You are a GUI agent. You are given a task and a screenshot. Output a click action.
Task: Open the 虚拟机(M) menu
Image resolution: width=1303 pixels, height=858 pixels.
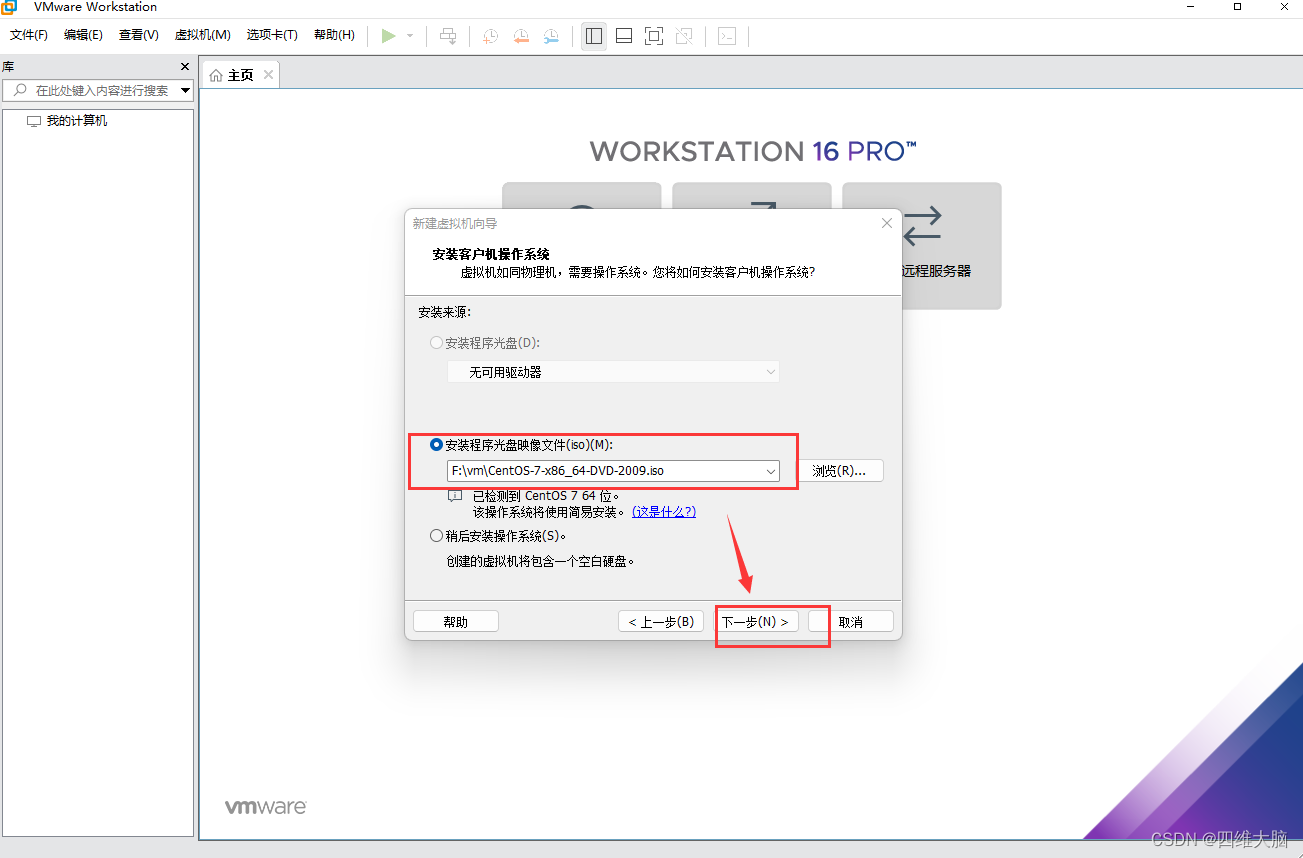click(203, 35)
